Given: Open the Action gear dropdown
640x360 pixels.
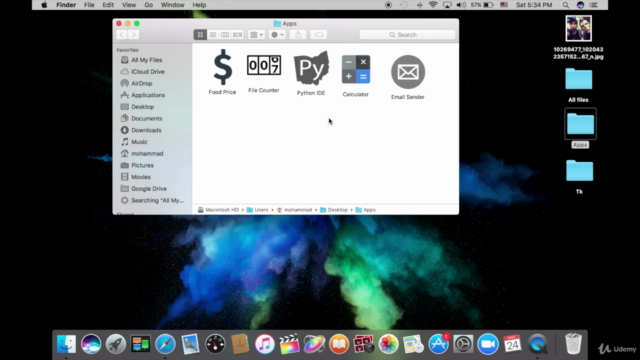Looking at the screenshot, I should (x=277, y=35).
